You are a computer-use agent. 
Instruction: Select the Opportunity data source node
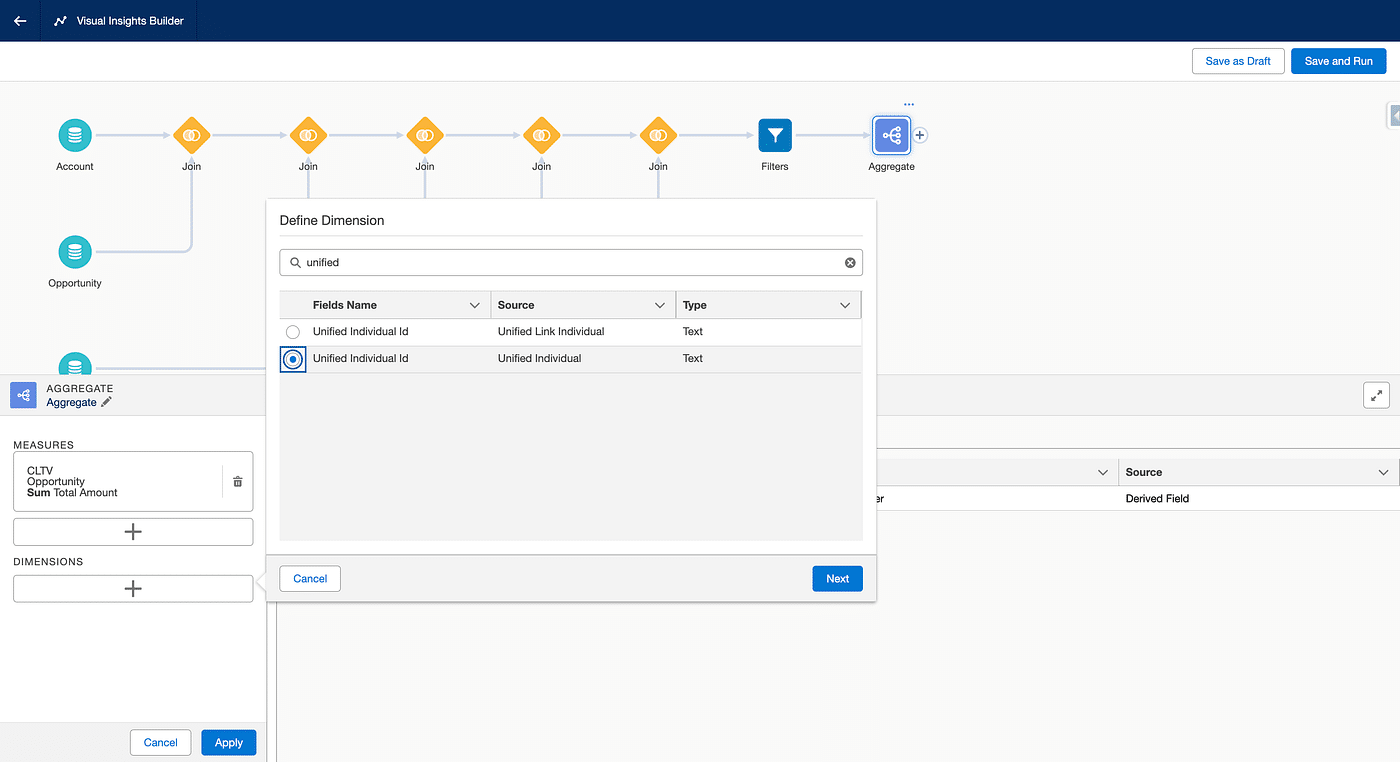75,252
